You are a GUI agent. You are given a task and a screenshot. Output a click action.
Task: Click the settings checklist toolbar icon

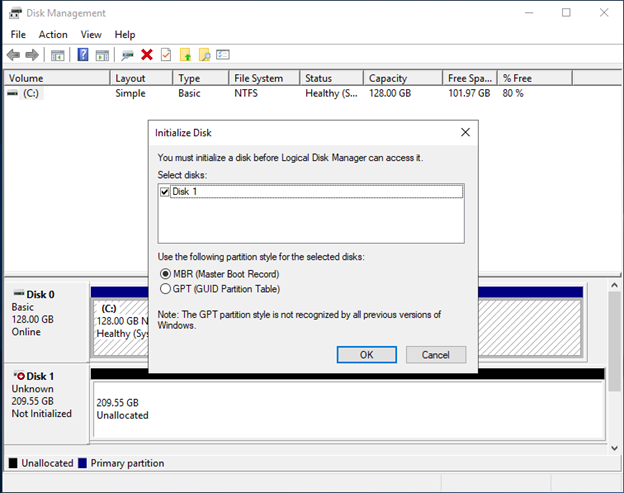[x=223, y=55]
